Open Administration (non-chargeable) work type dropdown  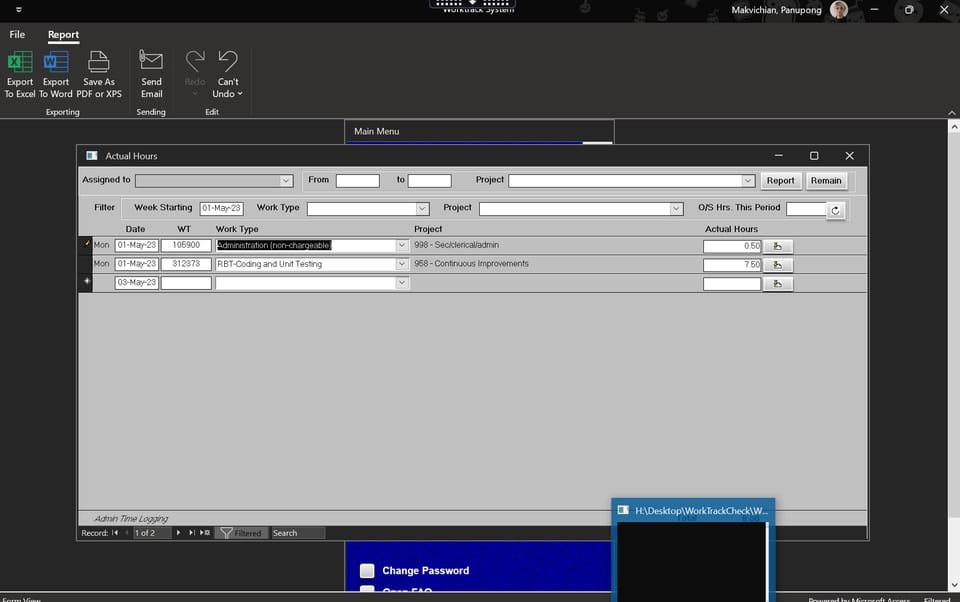click(x=402, y=246)
